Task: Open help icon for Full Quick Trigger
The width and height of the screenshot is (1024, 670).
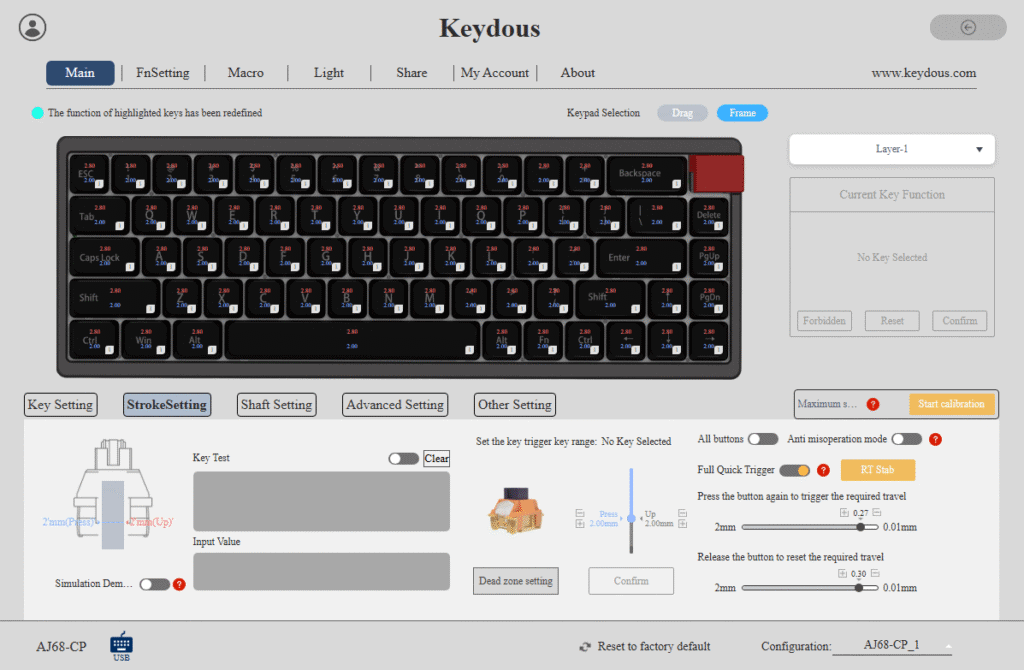Action: coord(824,470)
